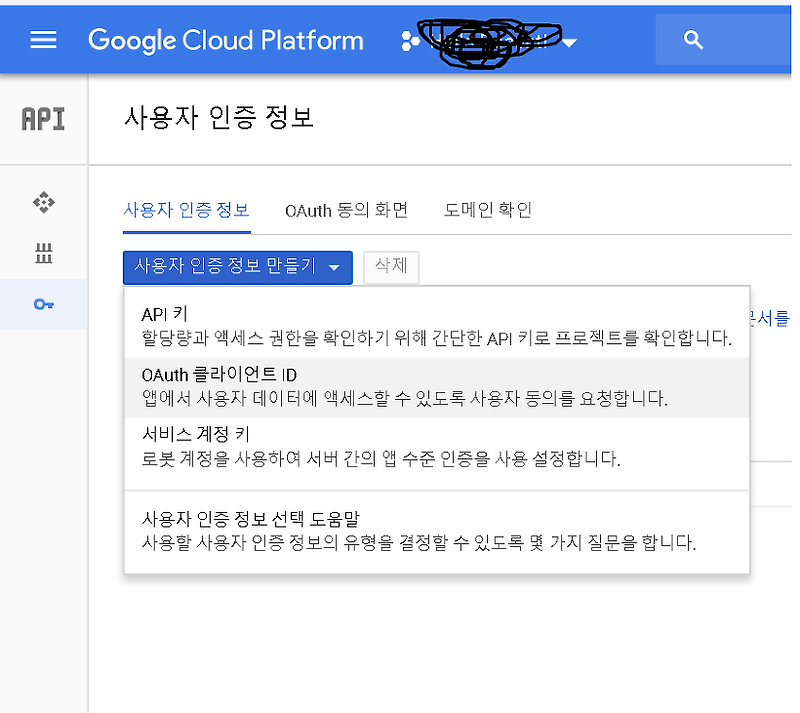This screenshot has height=713, width=800.
Task: Open the hamburger navigation menu
Action: tap(43, 40)
